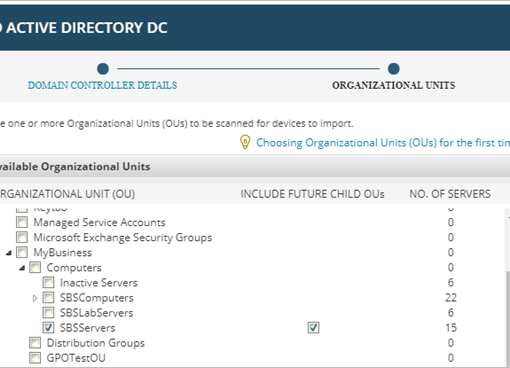Screen dimensions: 510x368
Task: Click the Domain Controller Details step dot
Action: [103, 69]
